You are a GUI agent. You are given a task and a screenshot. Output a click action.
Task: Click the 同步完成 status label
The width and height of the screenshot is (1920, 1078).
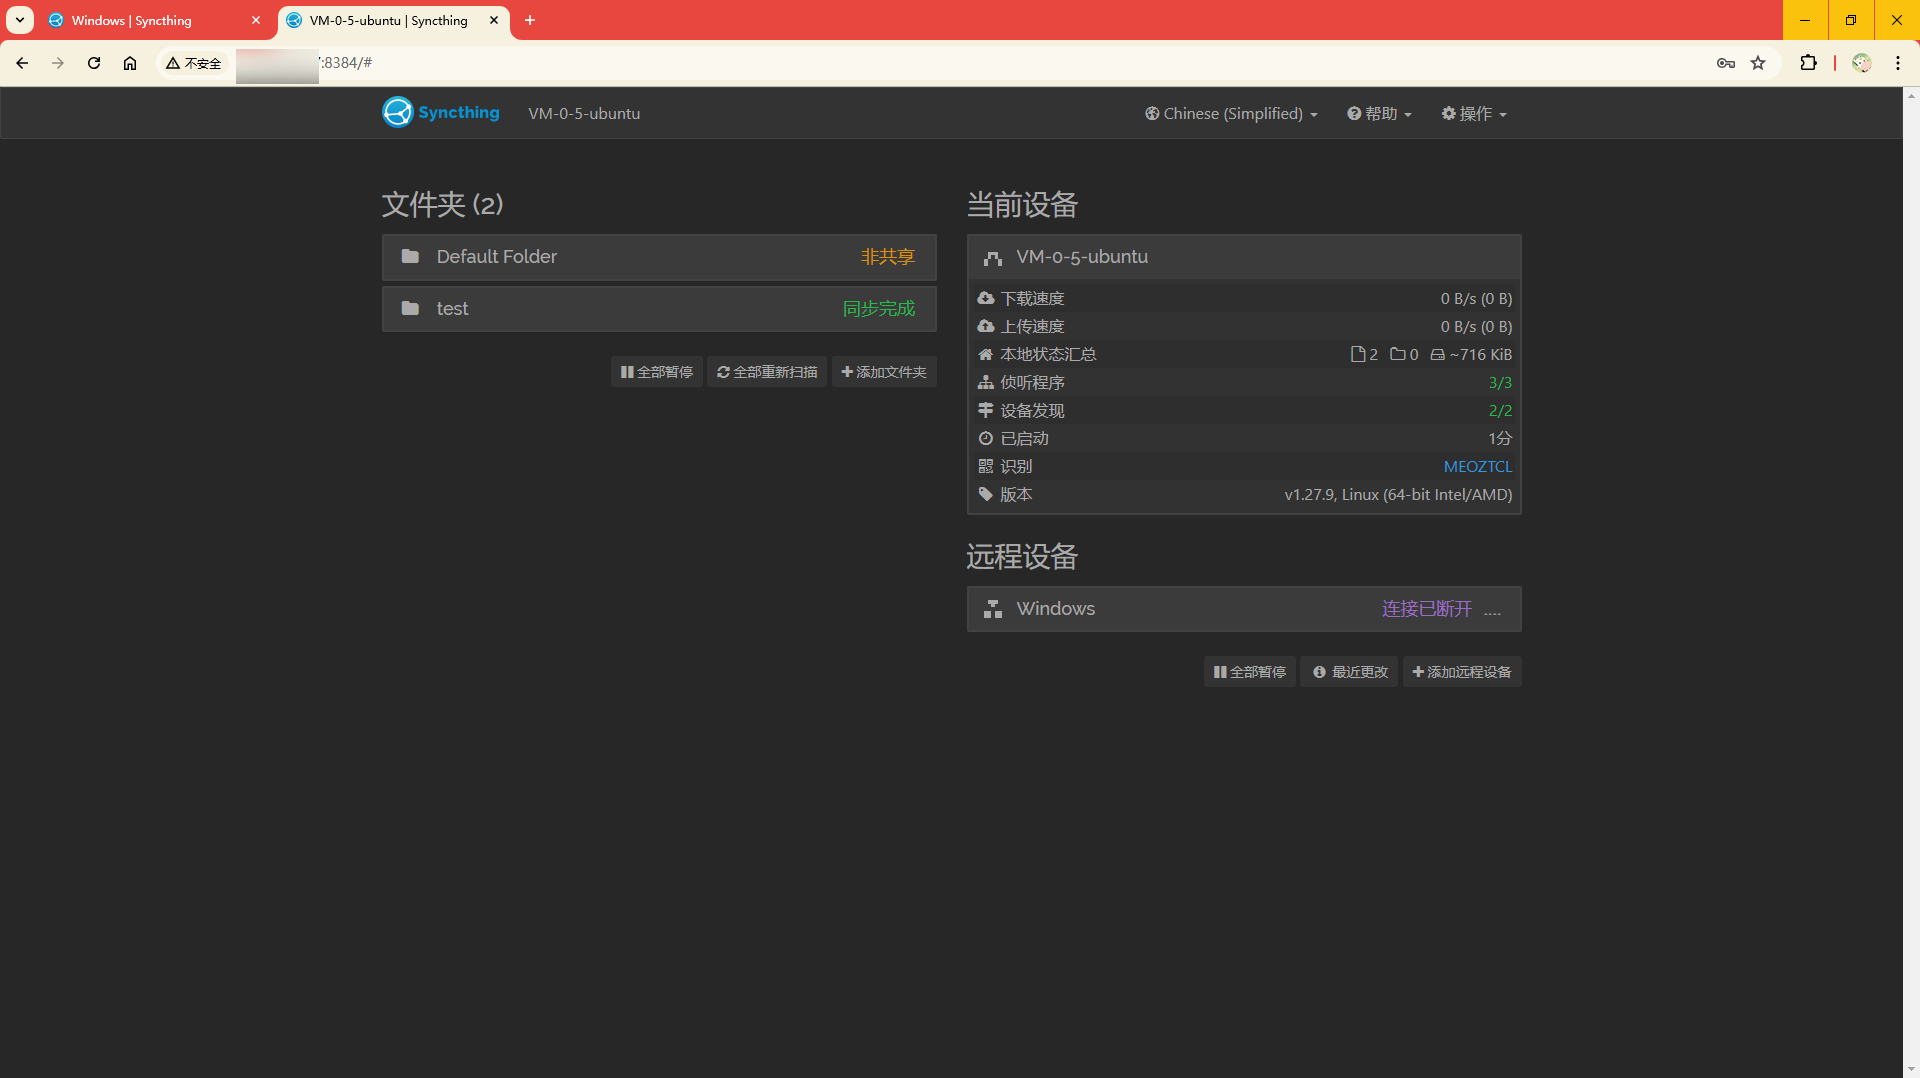pyautogui.click(x=879, y=309)
